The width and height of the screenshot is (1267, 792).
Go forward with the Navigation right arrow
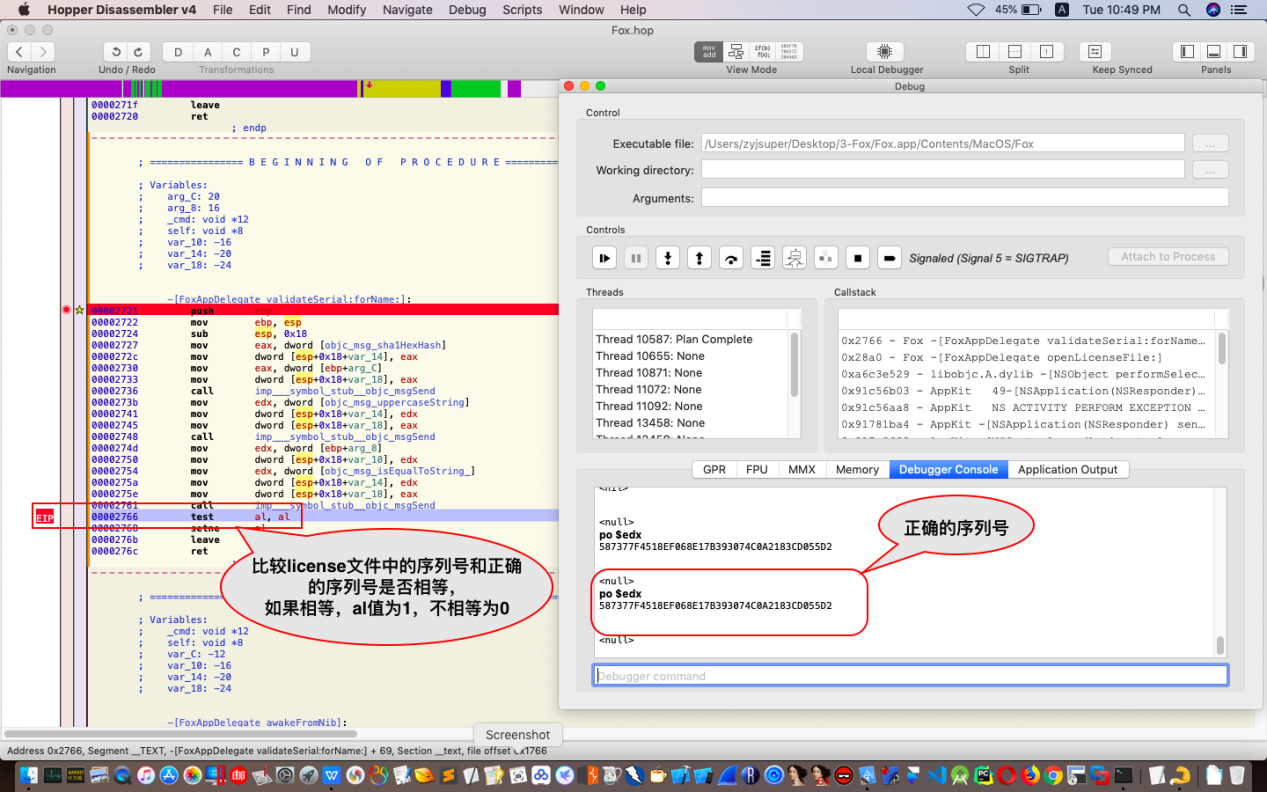point(43,52)
